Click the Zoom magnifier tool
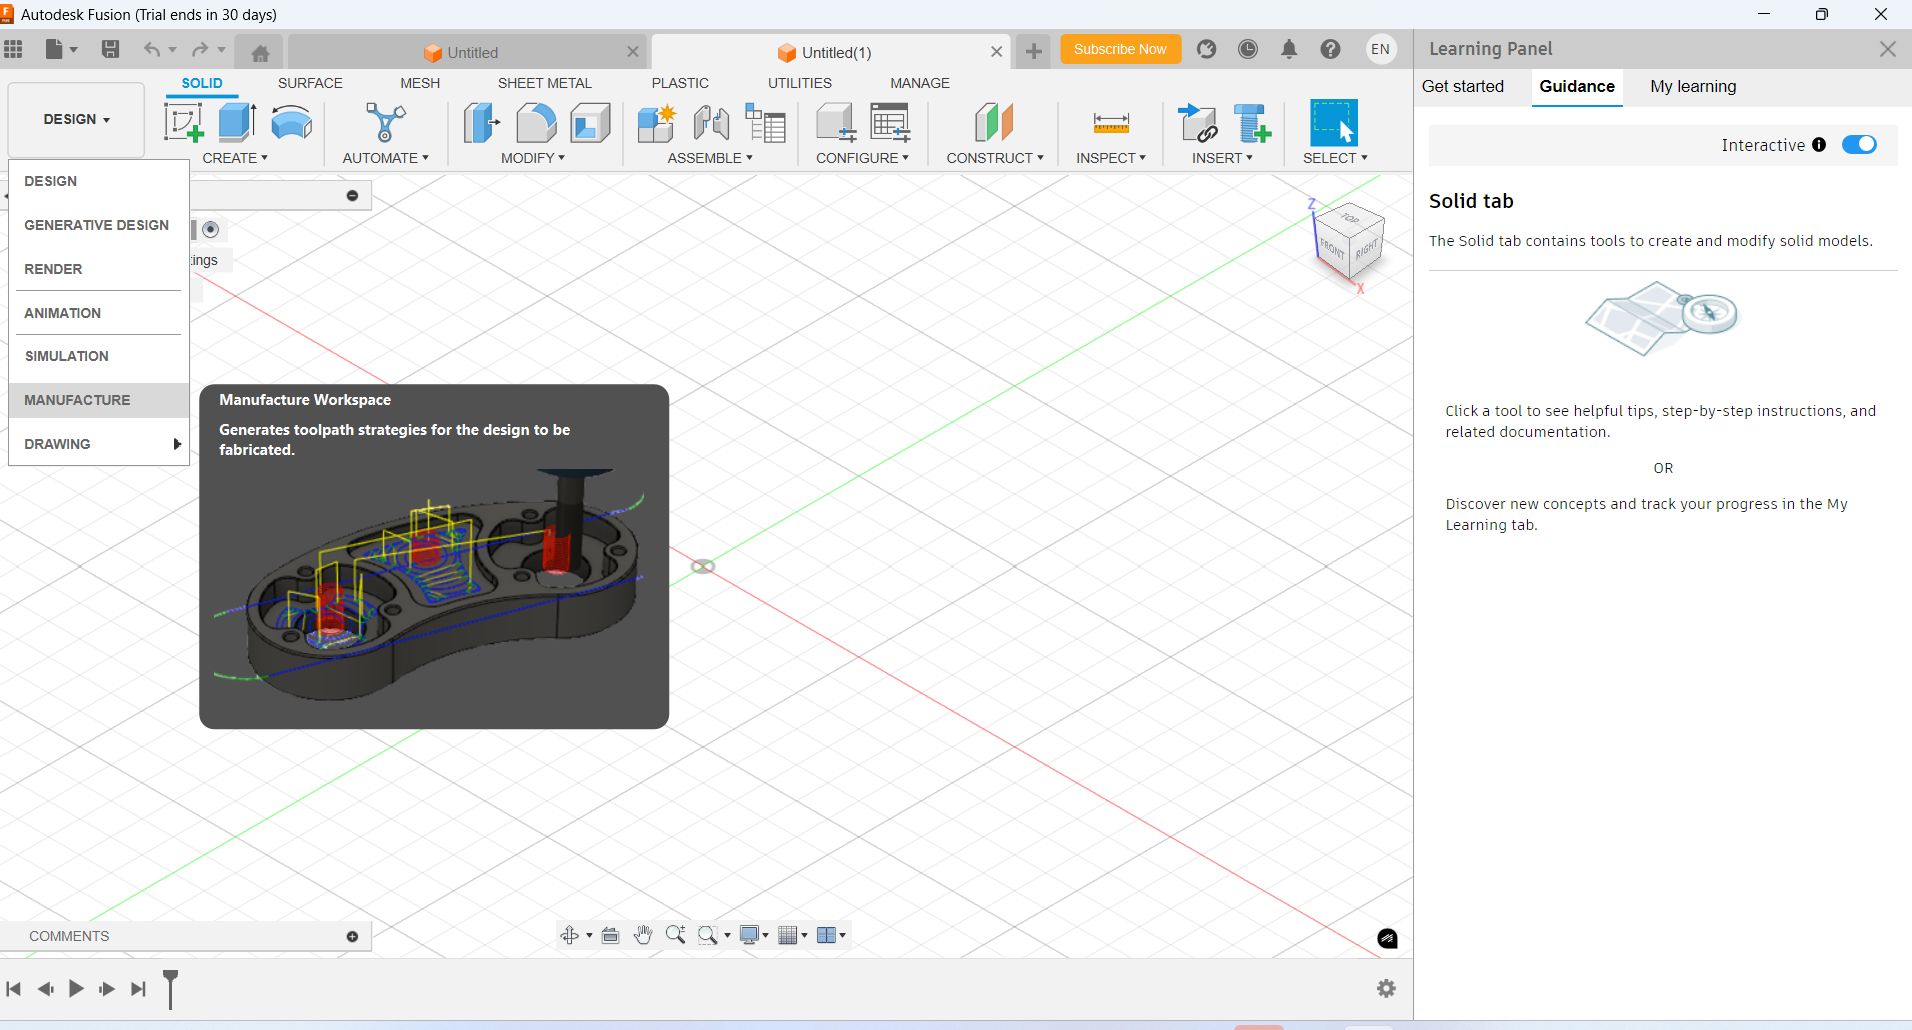Viewport: 1912px width, 1030px height. pyautogui.click(x=675, y=935)
